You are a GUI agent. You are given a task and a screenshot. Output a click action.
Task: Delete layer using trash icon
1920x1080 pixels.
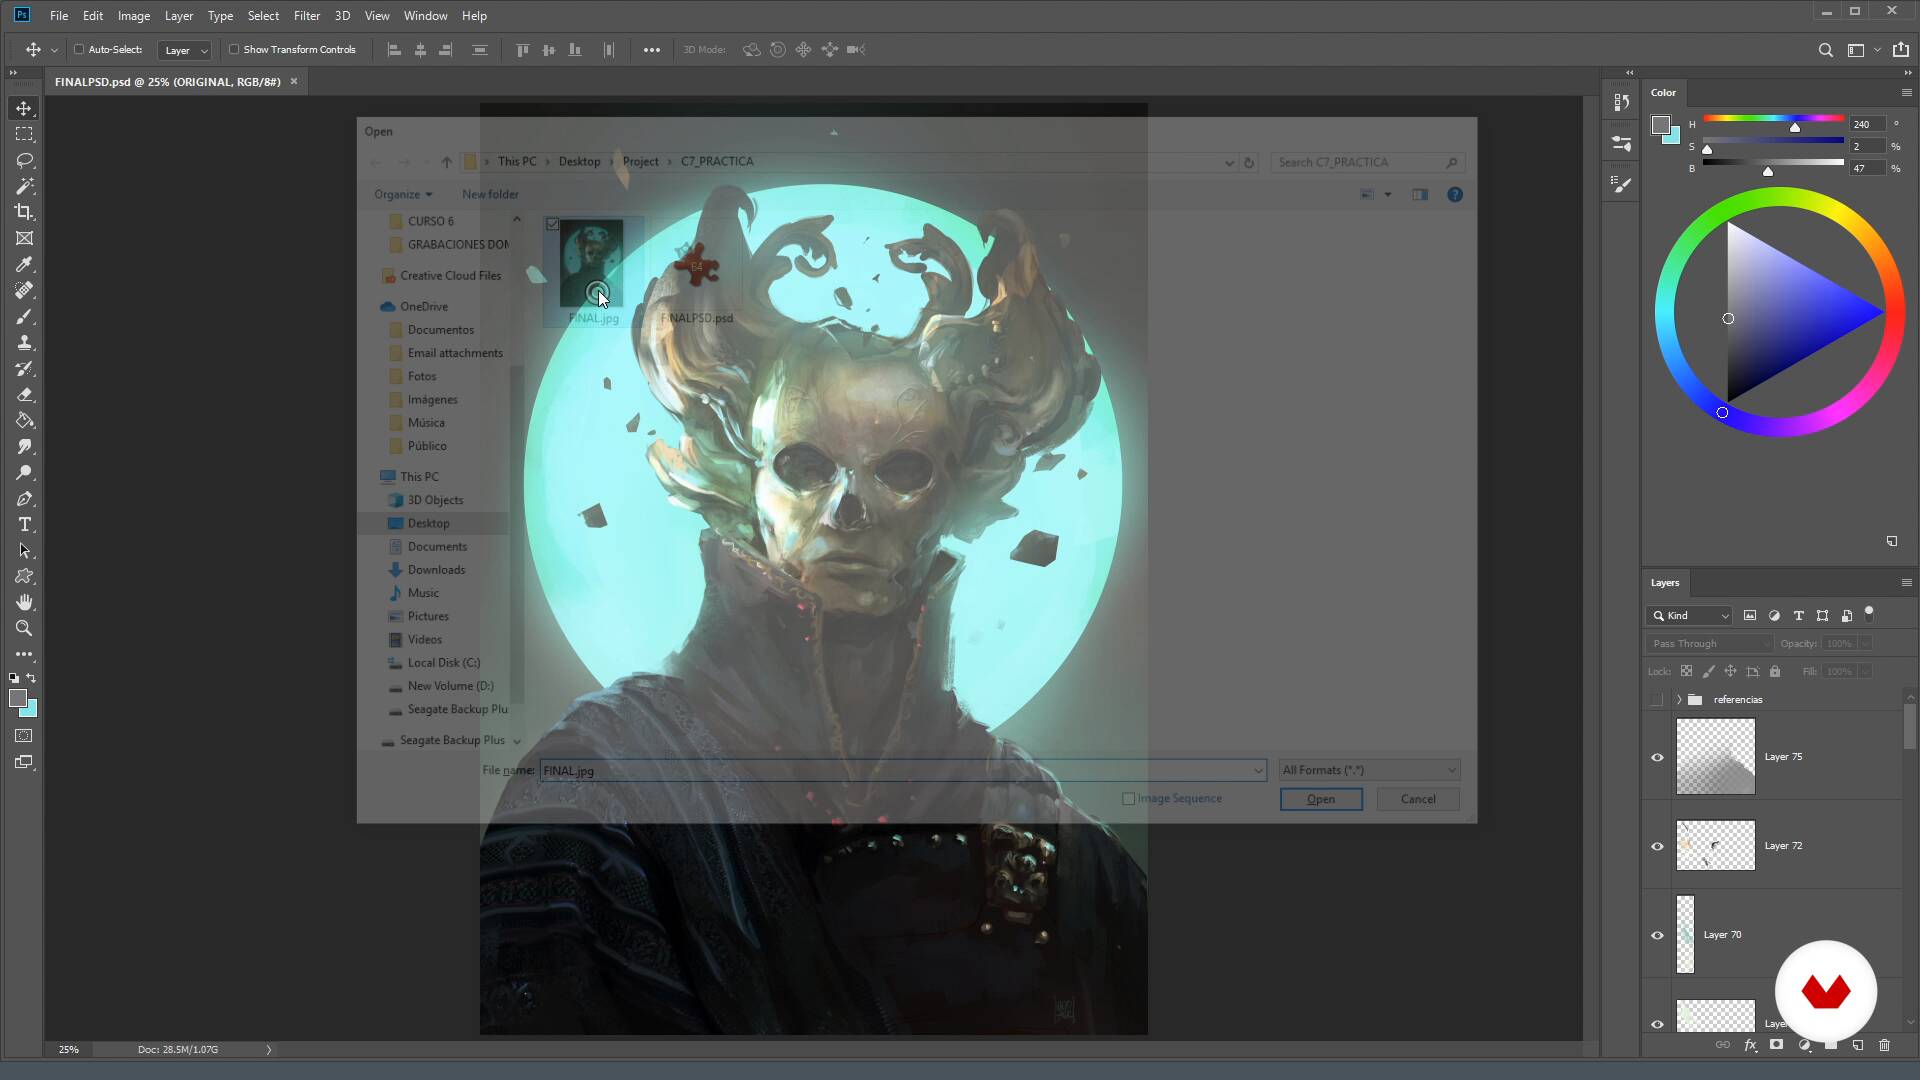pos(1884,1045)
